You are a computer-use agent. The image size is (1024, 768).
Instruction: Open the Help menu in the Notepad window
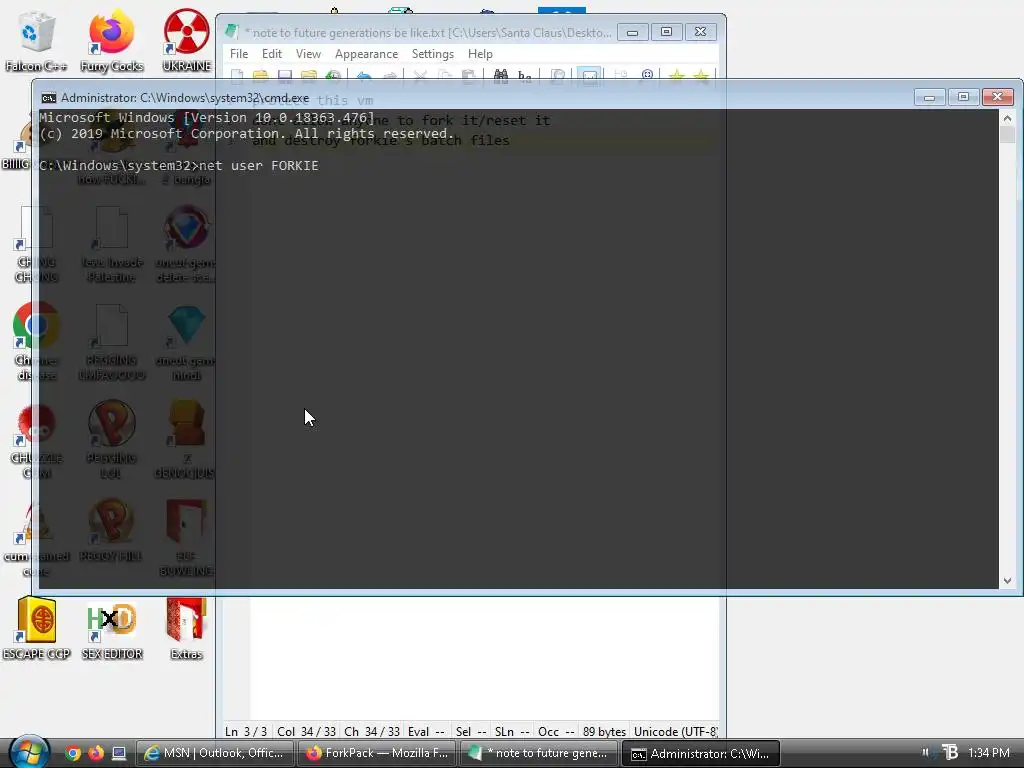tap(480, 54)
